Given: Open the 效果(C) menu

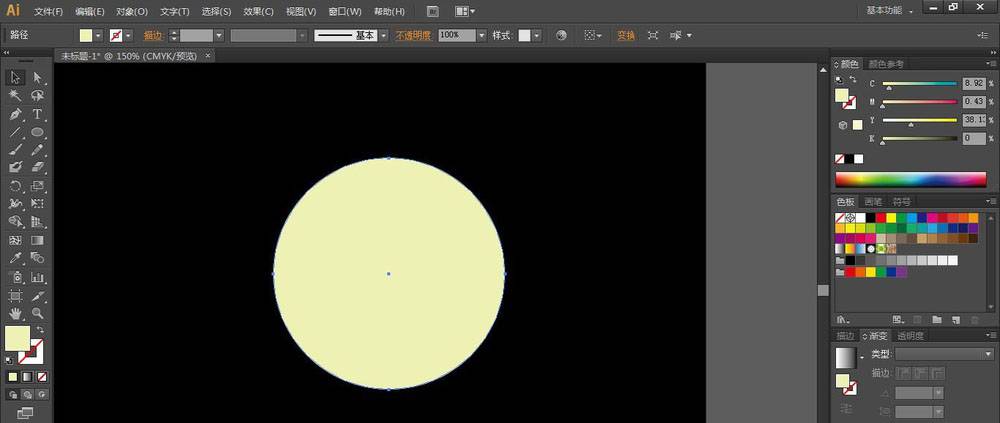Looking at the screenshot, I should pyautogui.click(x=258, y=11).
